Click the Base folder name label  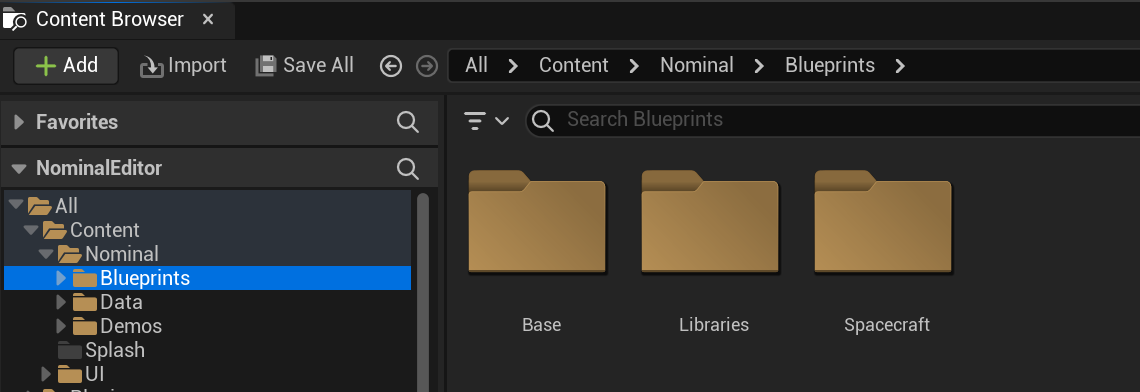(542, 324)
